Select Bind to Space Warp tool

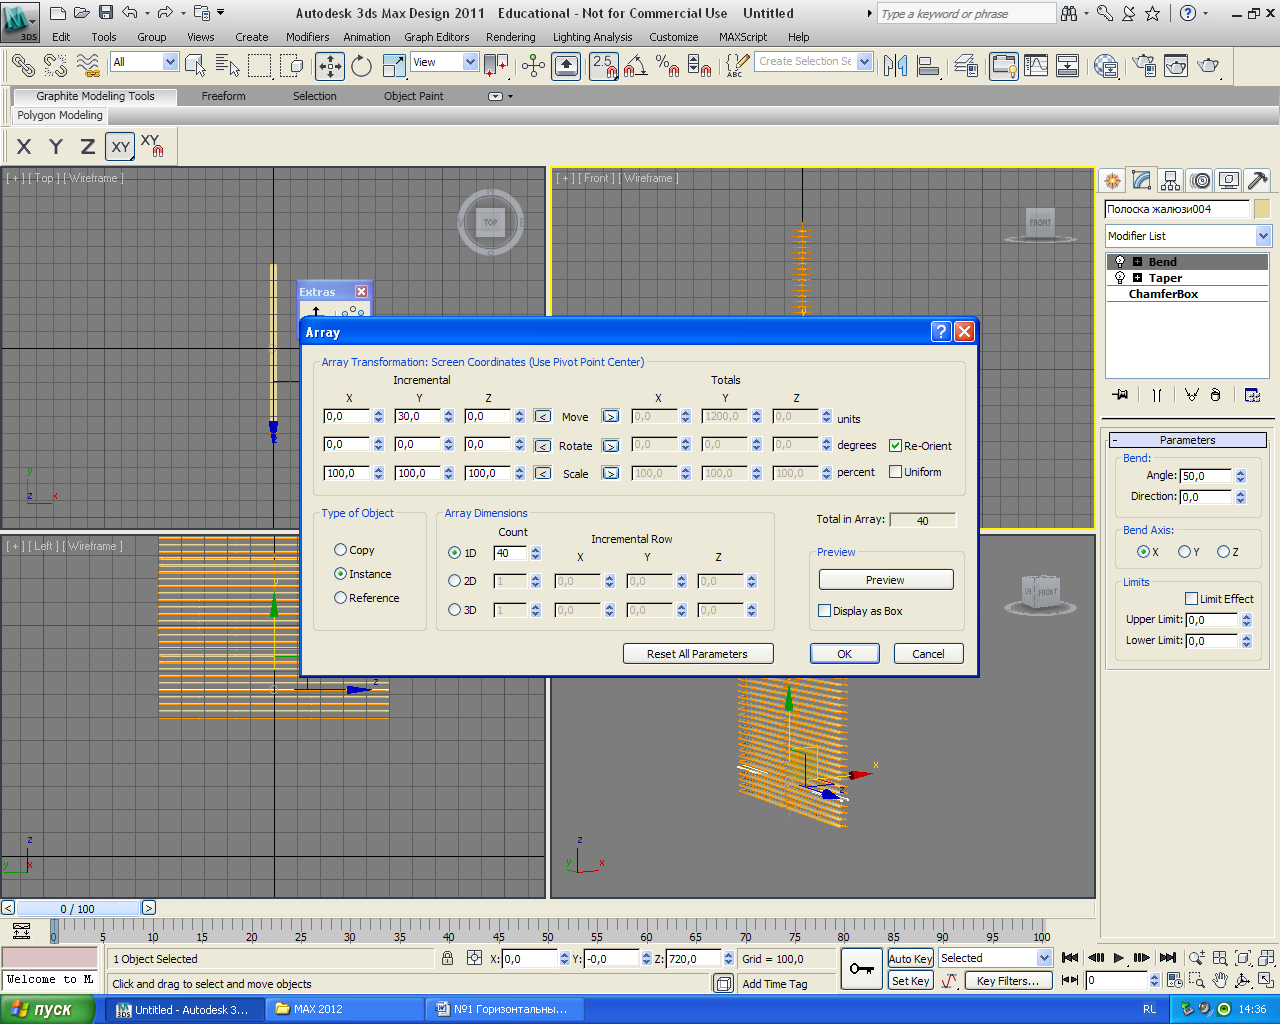[88, 66]
